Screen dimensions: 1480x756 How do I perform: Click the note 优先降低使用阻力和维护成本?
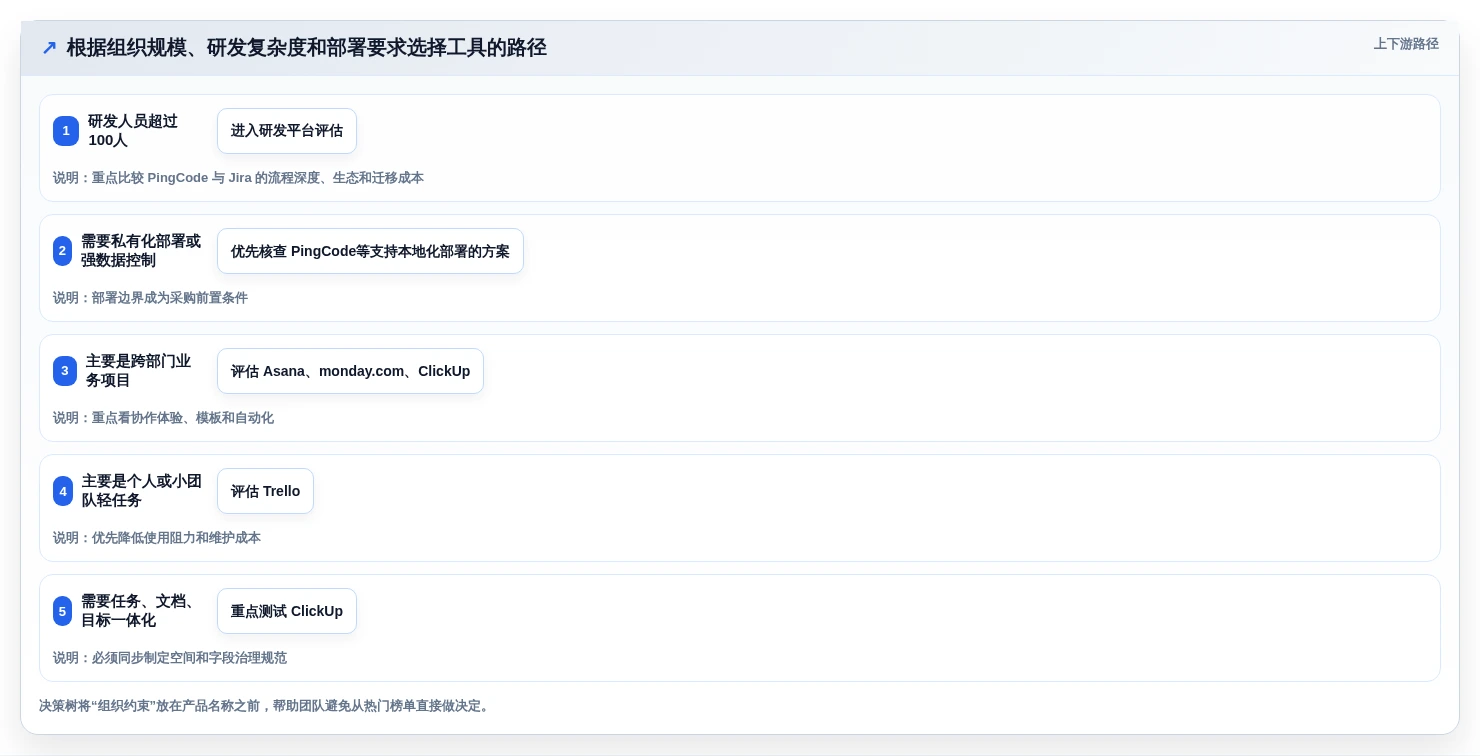pos(157,538)
